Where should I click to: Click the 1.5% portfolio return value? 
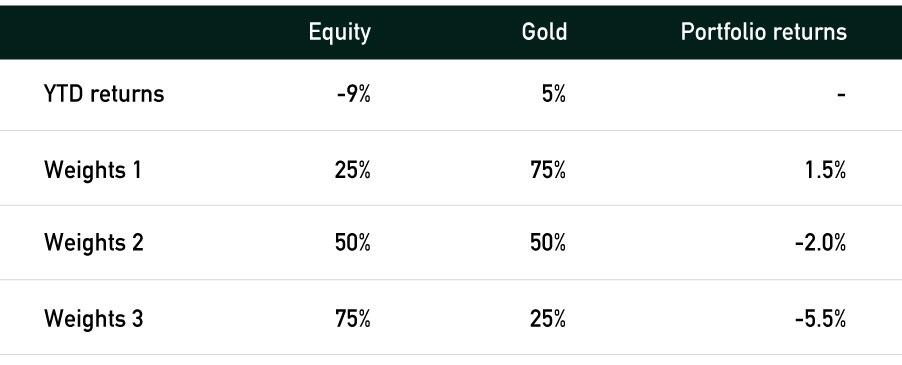pyautogui.click(x=825, y=170)
